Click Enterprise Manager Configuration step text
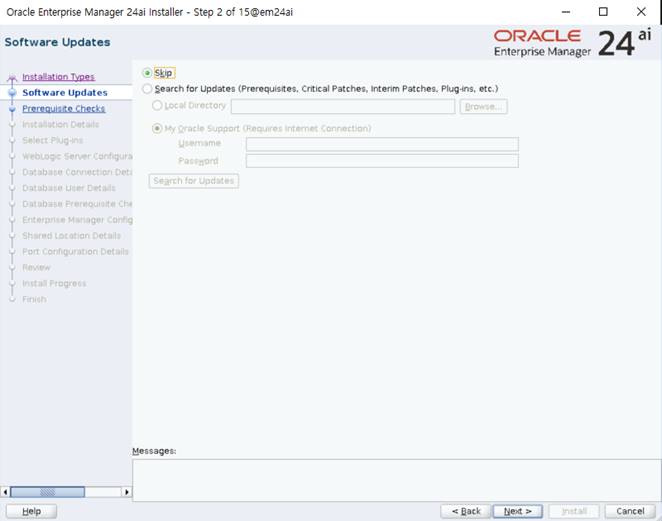 point(77,220)
